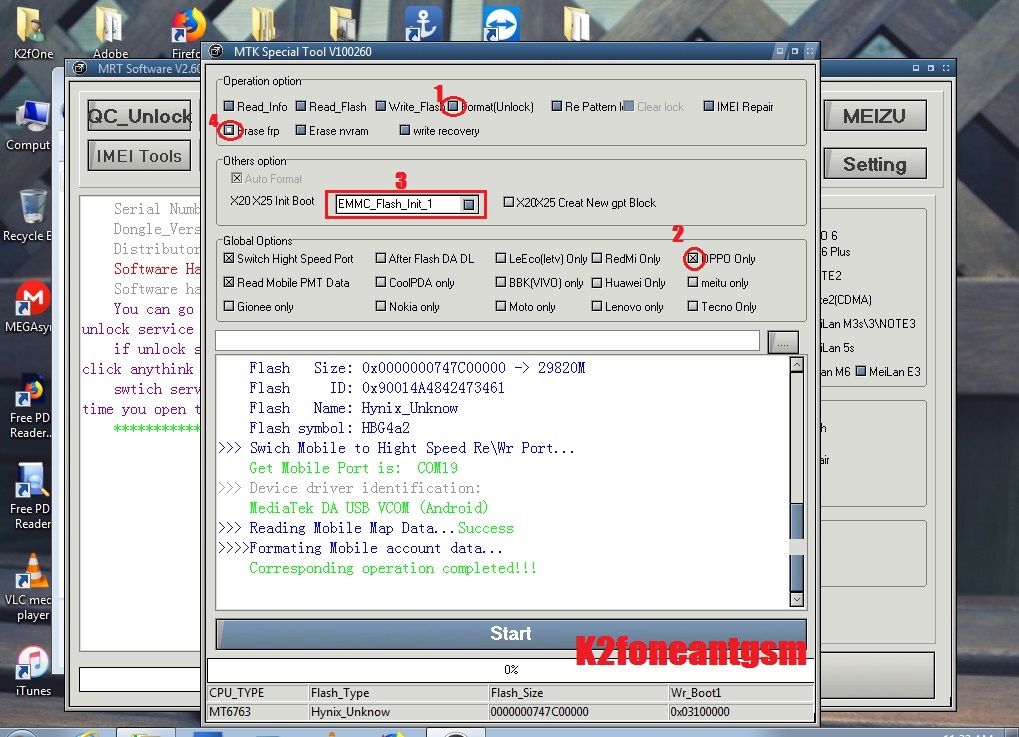
Task: Tick CoolPDA only checkbox
Action: pos(381,282)
